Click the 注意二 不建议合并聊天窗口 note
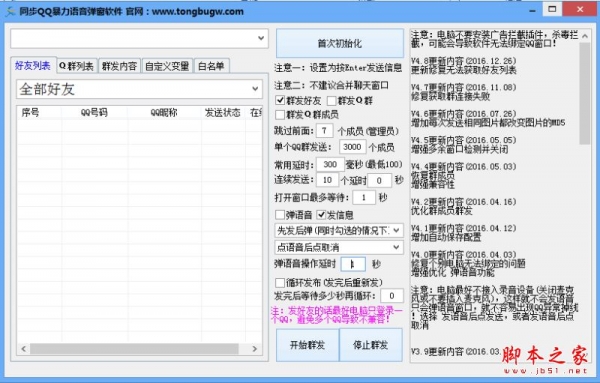 coord(331,85)
